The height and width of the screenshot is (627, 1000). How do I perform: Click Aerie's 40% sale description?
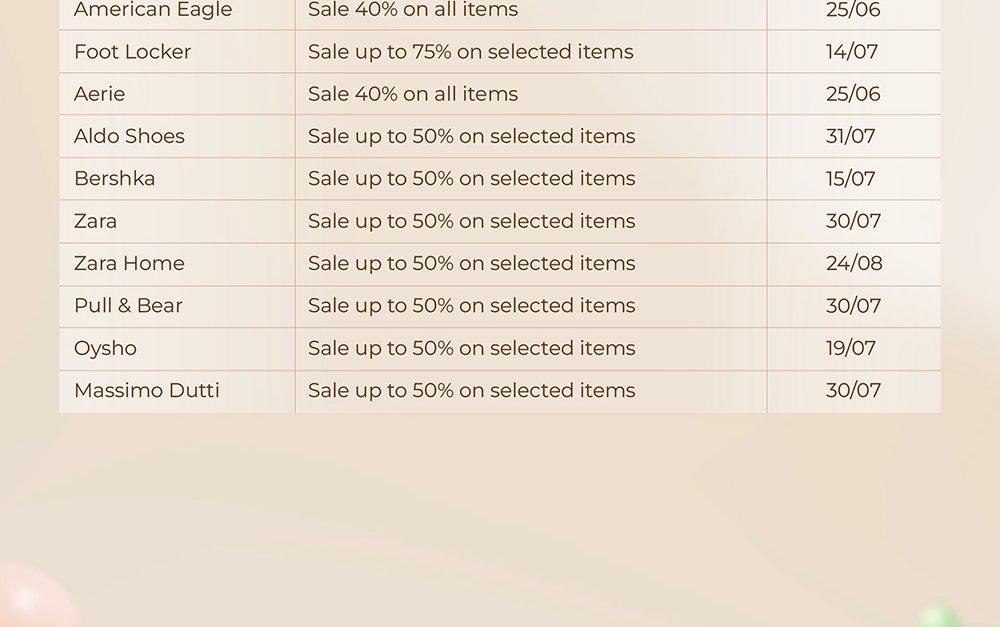coord(413,94)
